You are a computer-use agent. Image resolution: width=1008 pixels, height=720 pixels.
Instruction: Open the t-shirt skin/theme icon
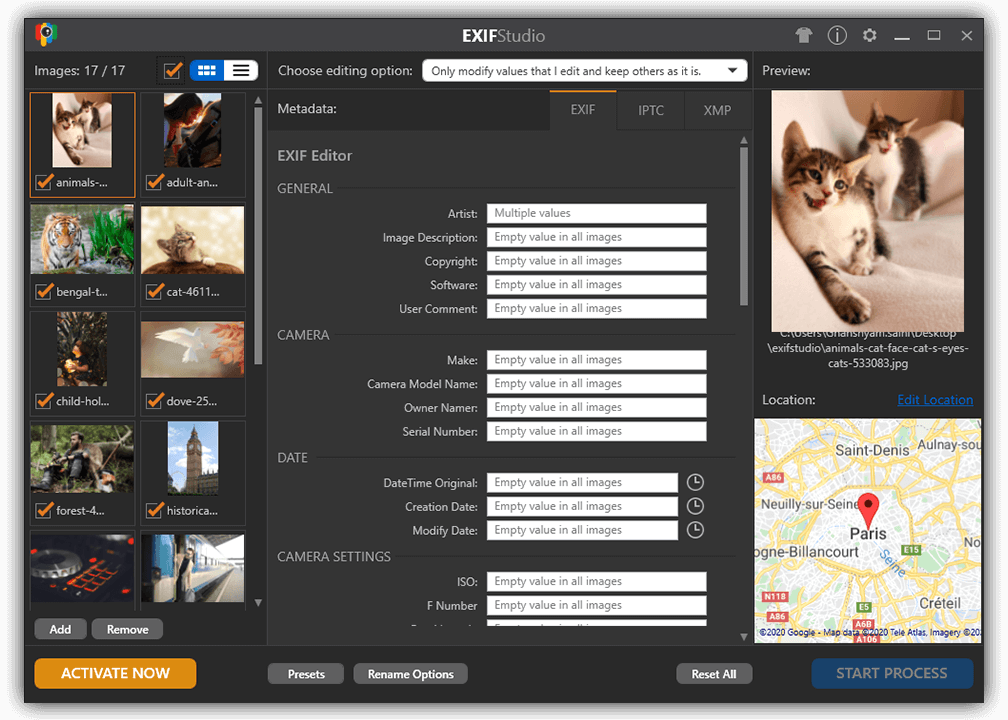coord(804,35)
